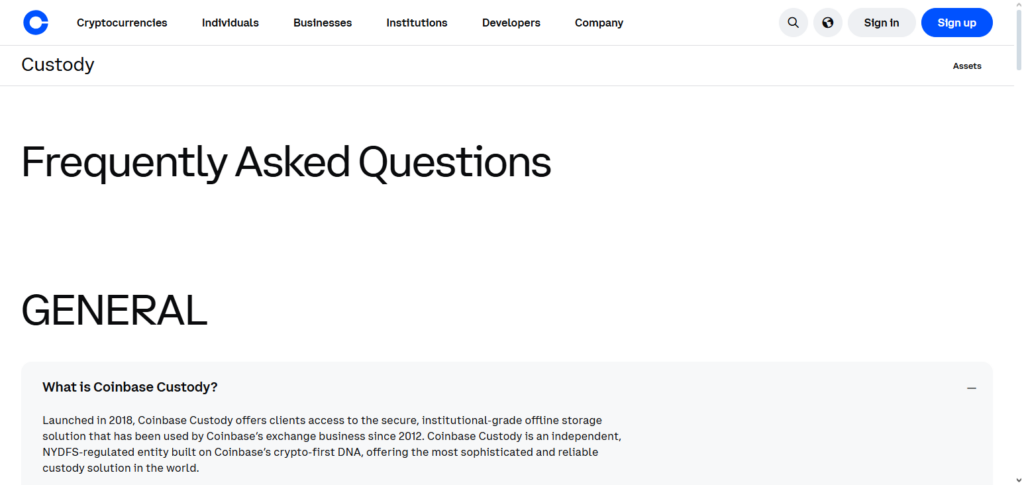1024x485 pixels.
Task: Go to the Custody page title link
Action: (58, 65)
